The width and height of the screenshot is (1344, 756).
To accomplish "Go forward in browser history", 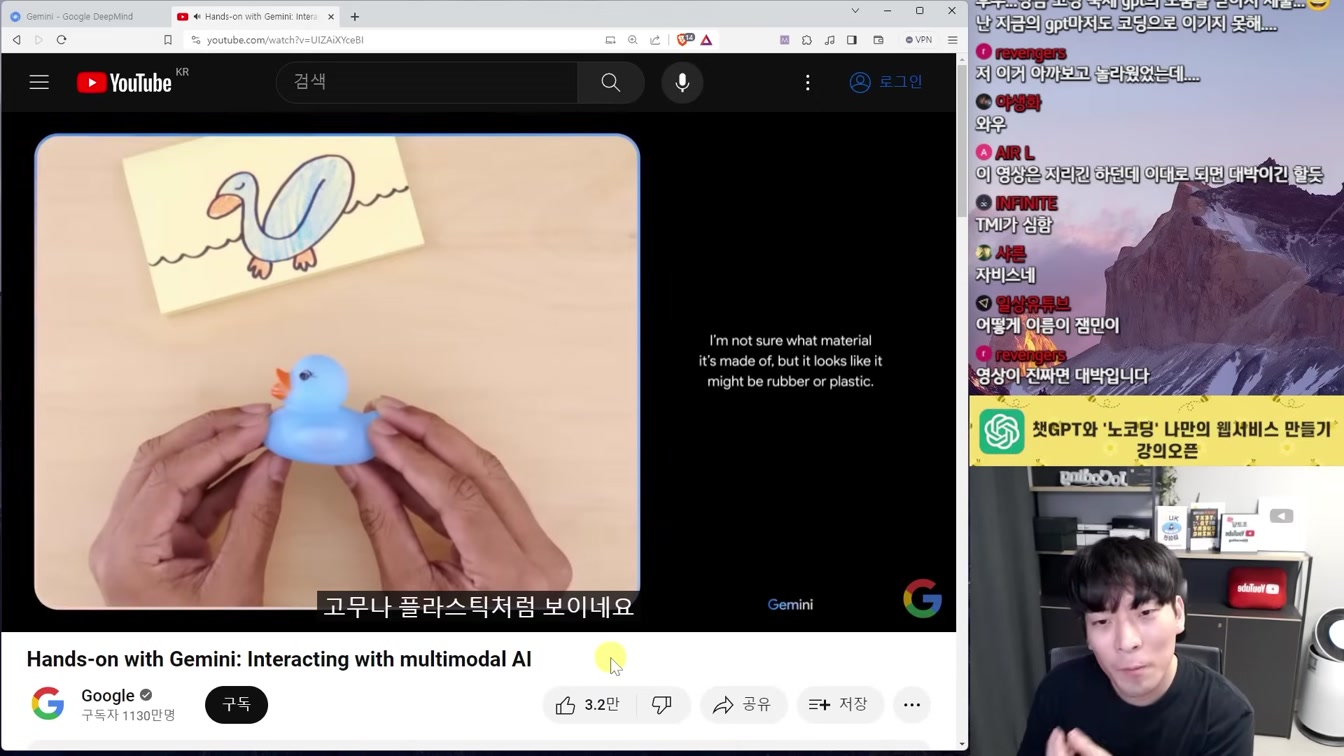I will (39, 40).
